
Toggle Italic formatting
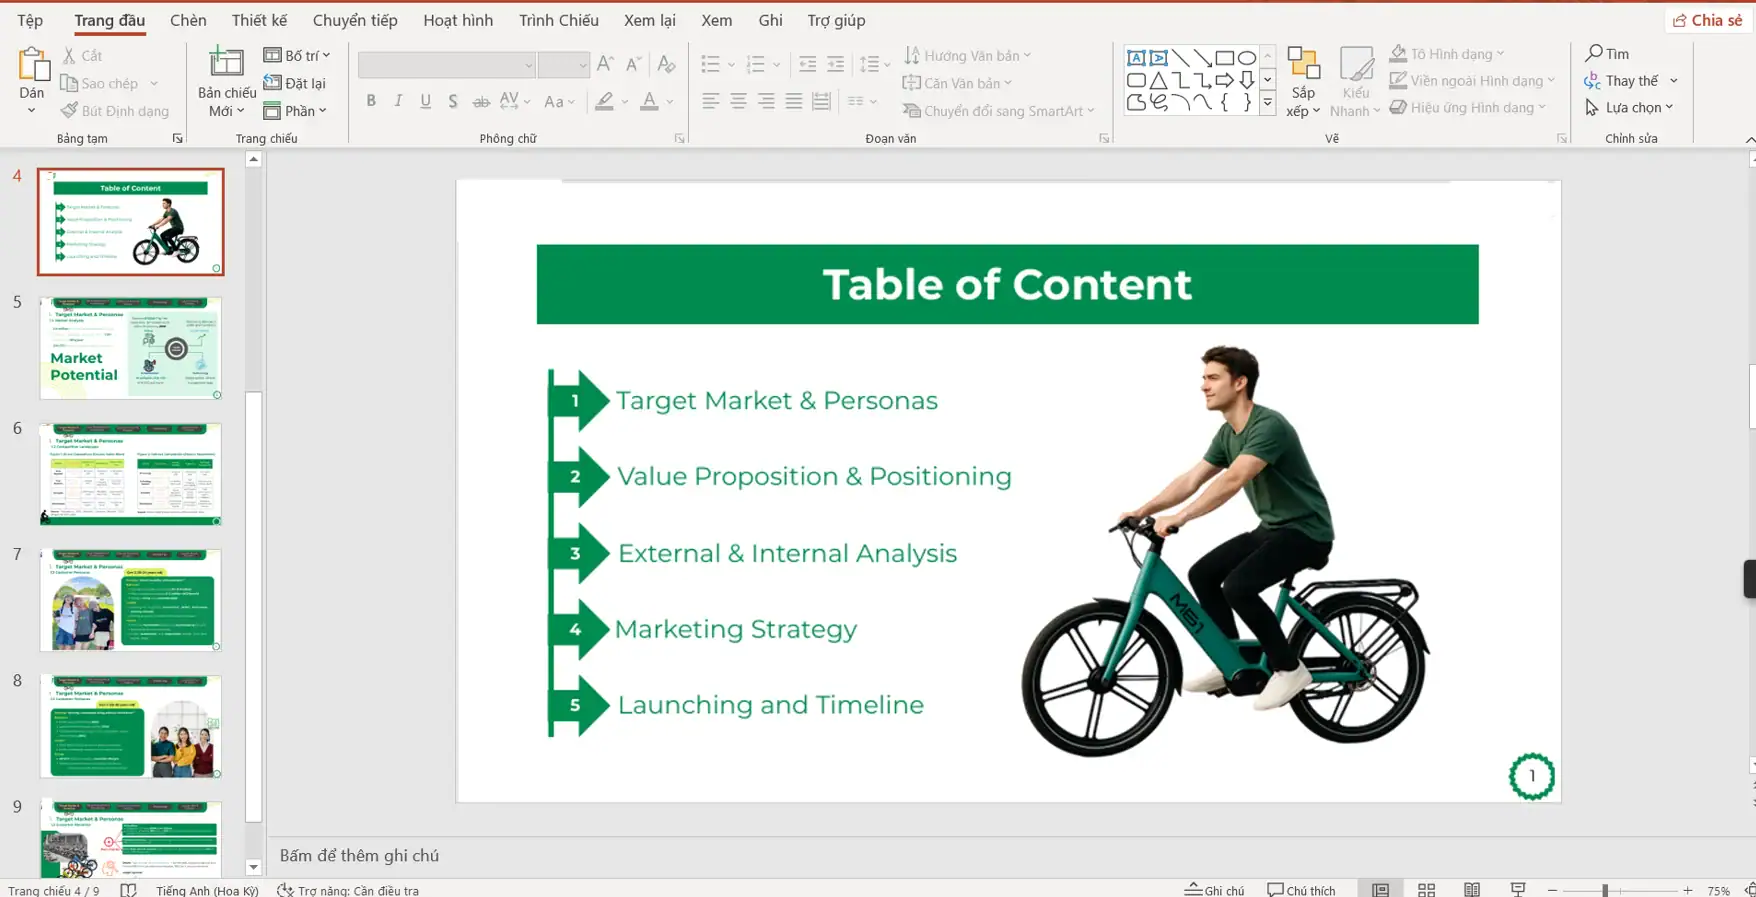click(x=398, y=101)
